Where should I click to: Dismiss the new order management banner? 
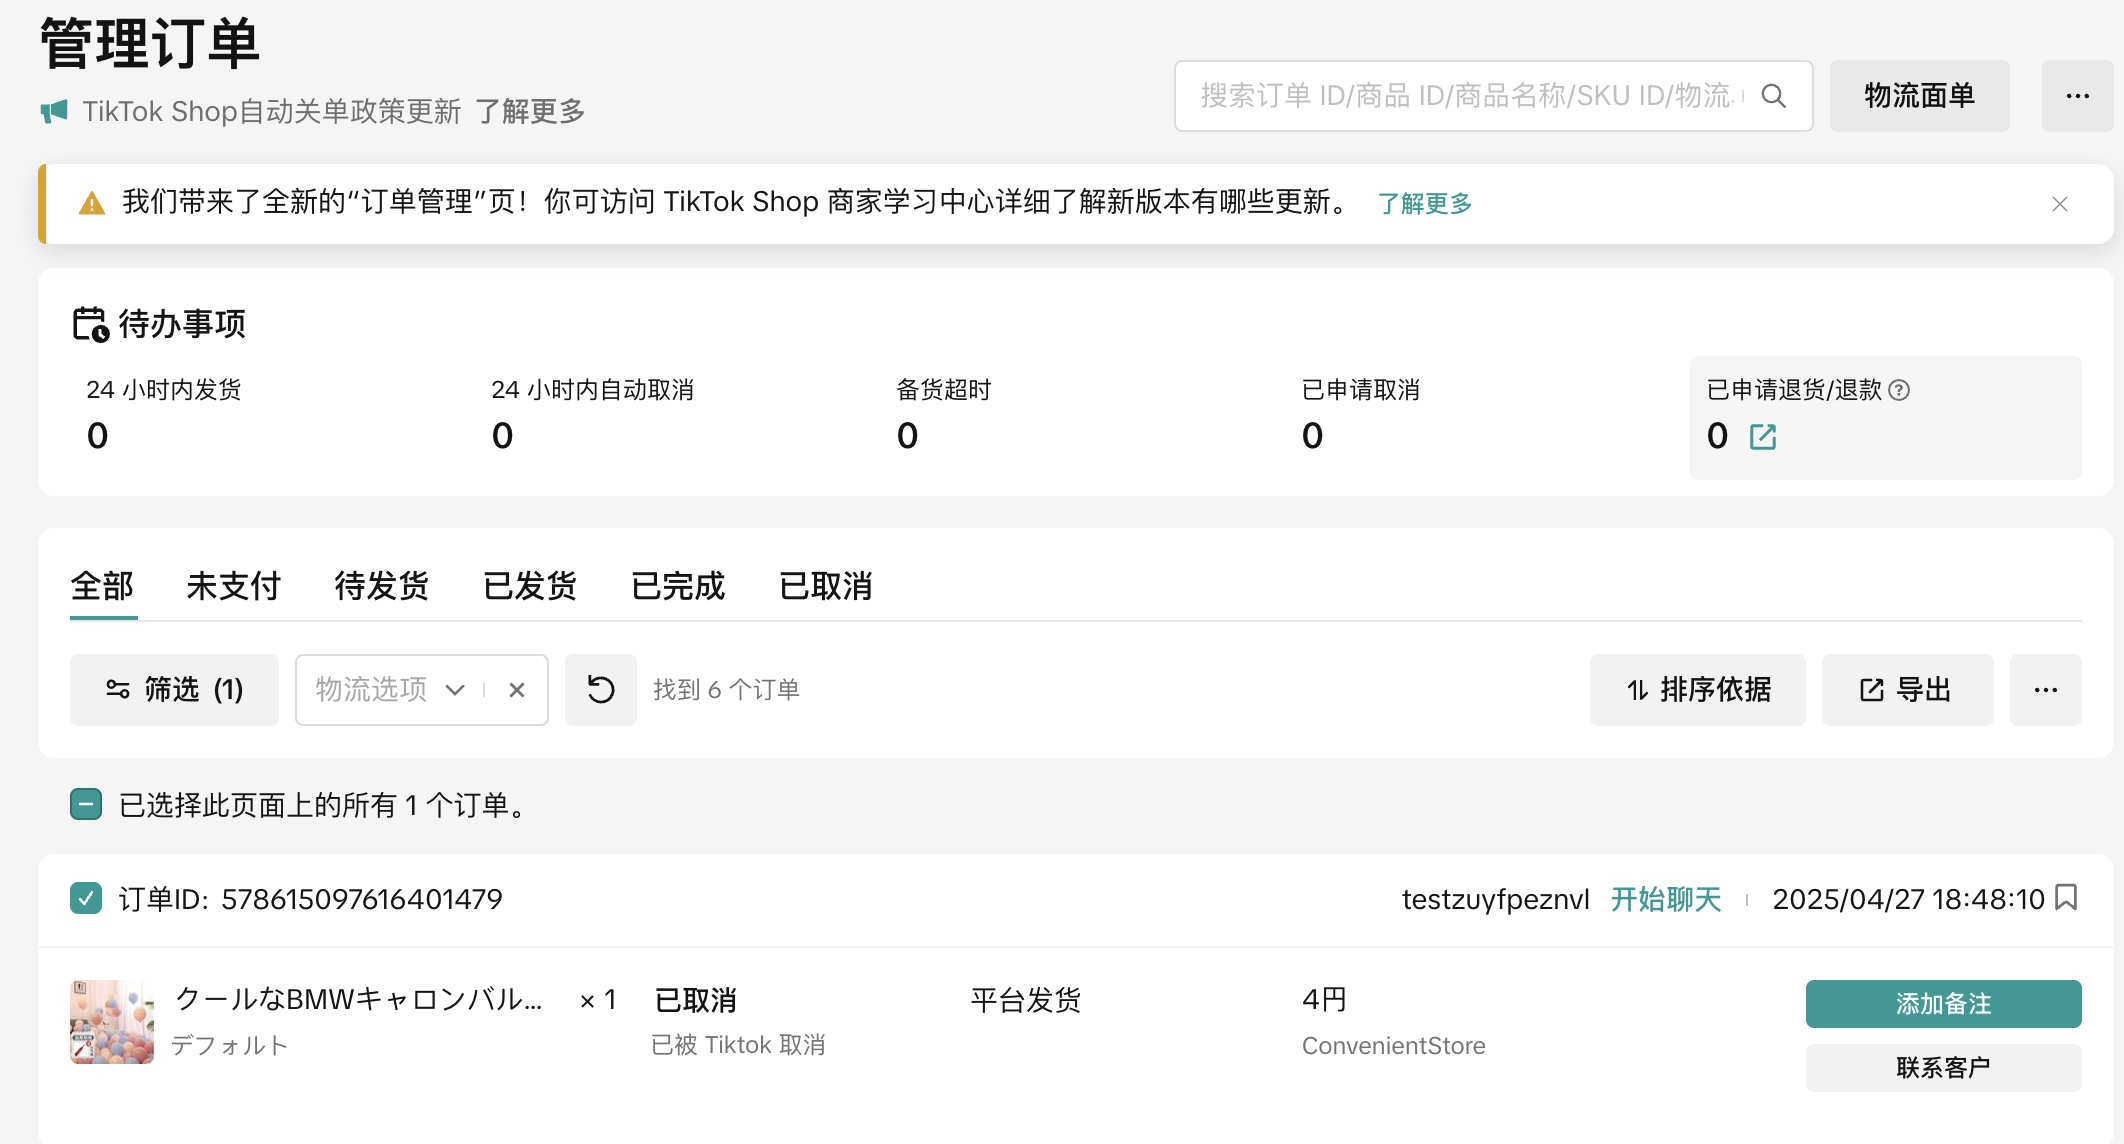point(2059,204)
